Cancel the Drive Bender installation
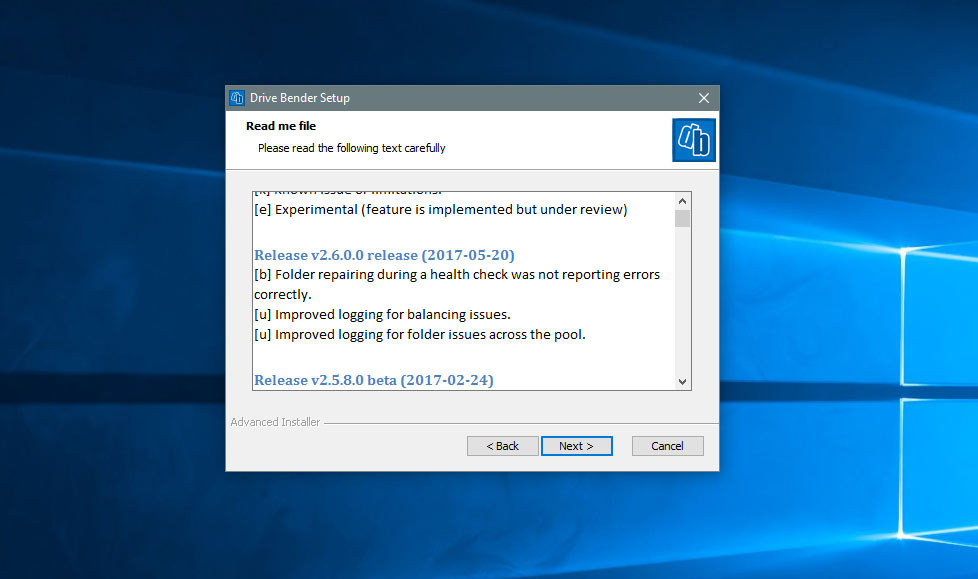978x579 pixels. click(667, 446)
